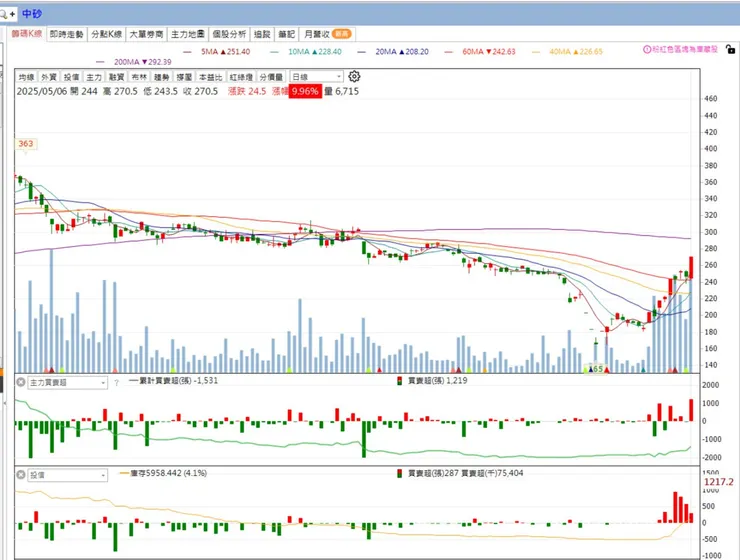Viewport: 740px width, 560px height.
Task: Switch to the 主力地圖 tab
Action: (187, 34)
